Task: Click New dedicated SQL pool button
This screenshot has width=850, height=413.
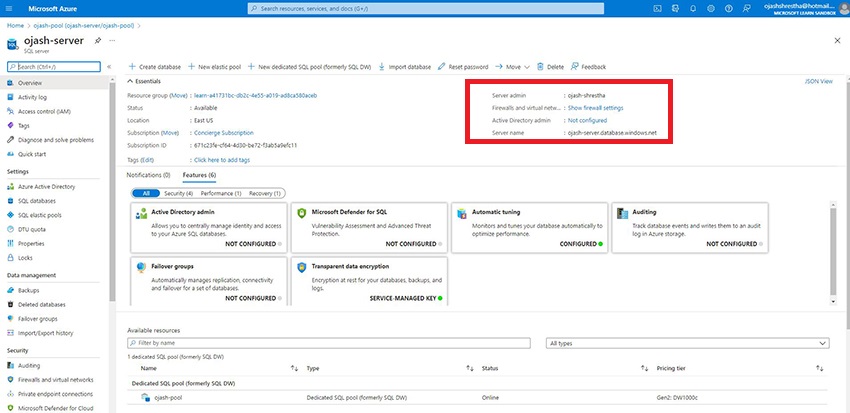Action: (x=309, y=67)
